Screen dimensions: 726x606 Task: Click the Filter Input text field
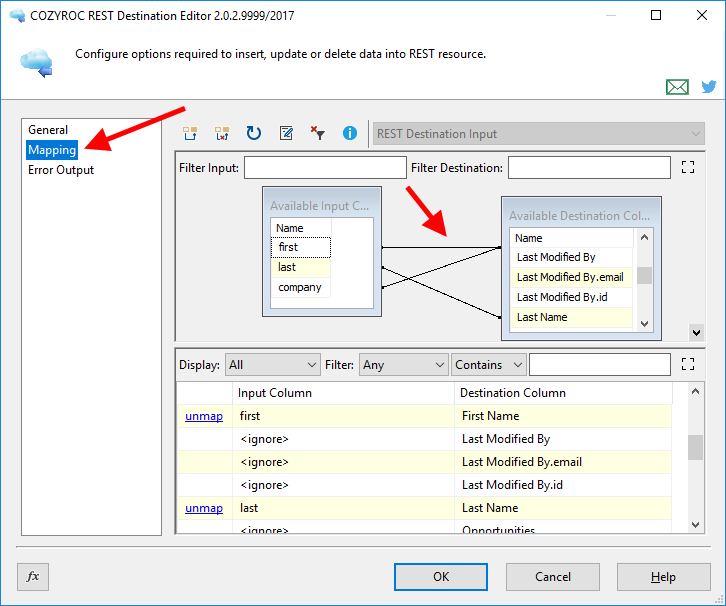(x=325, y=168)
